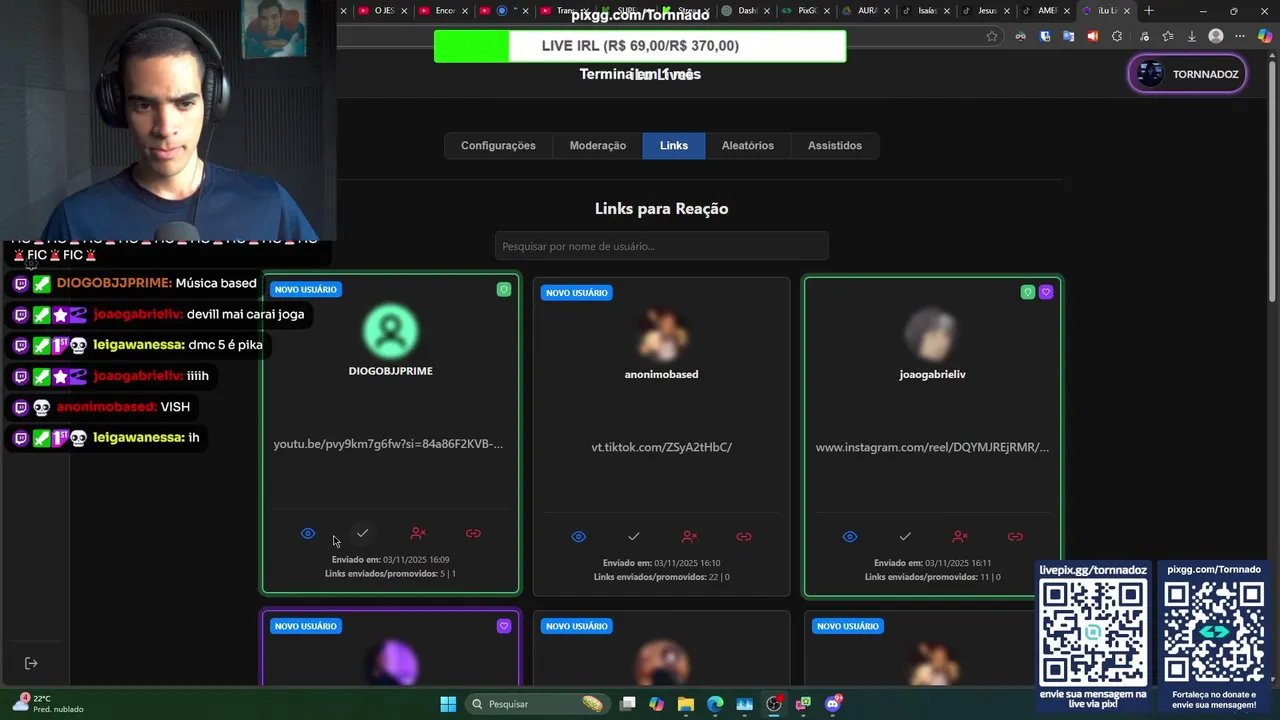
Task: Open OBS Studio from the taskbar
Action: pos(774,704)
